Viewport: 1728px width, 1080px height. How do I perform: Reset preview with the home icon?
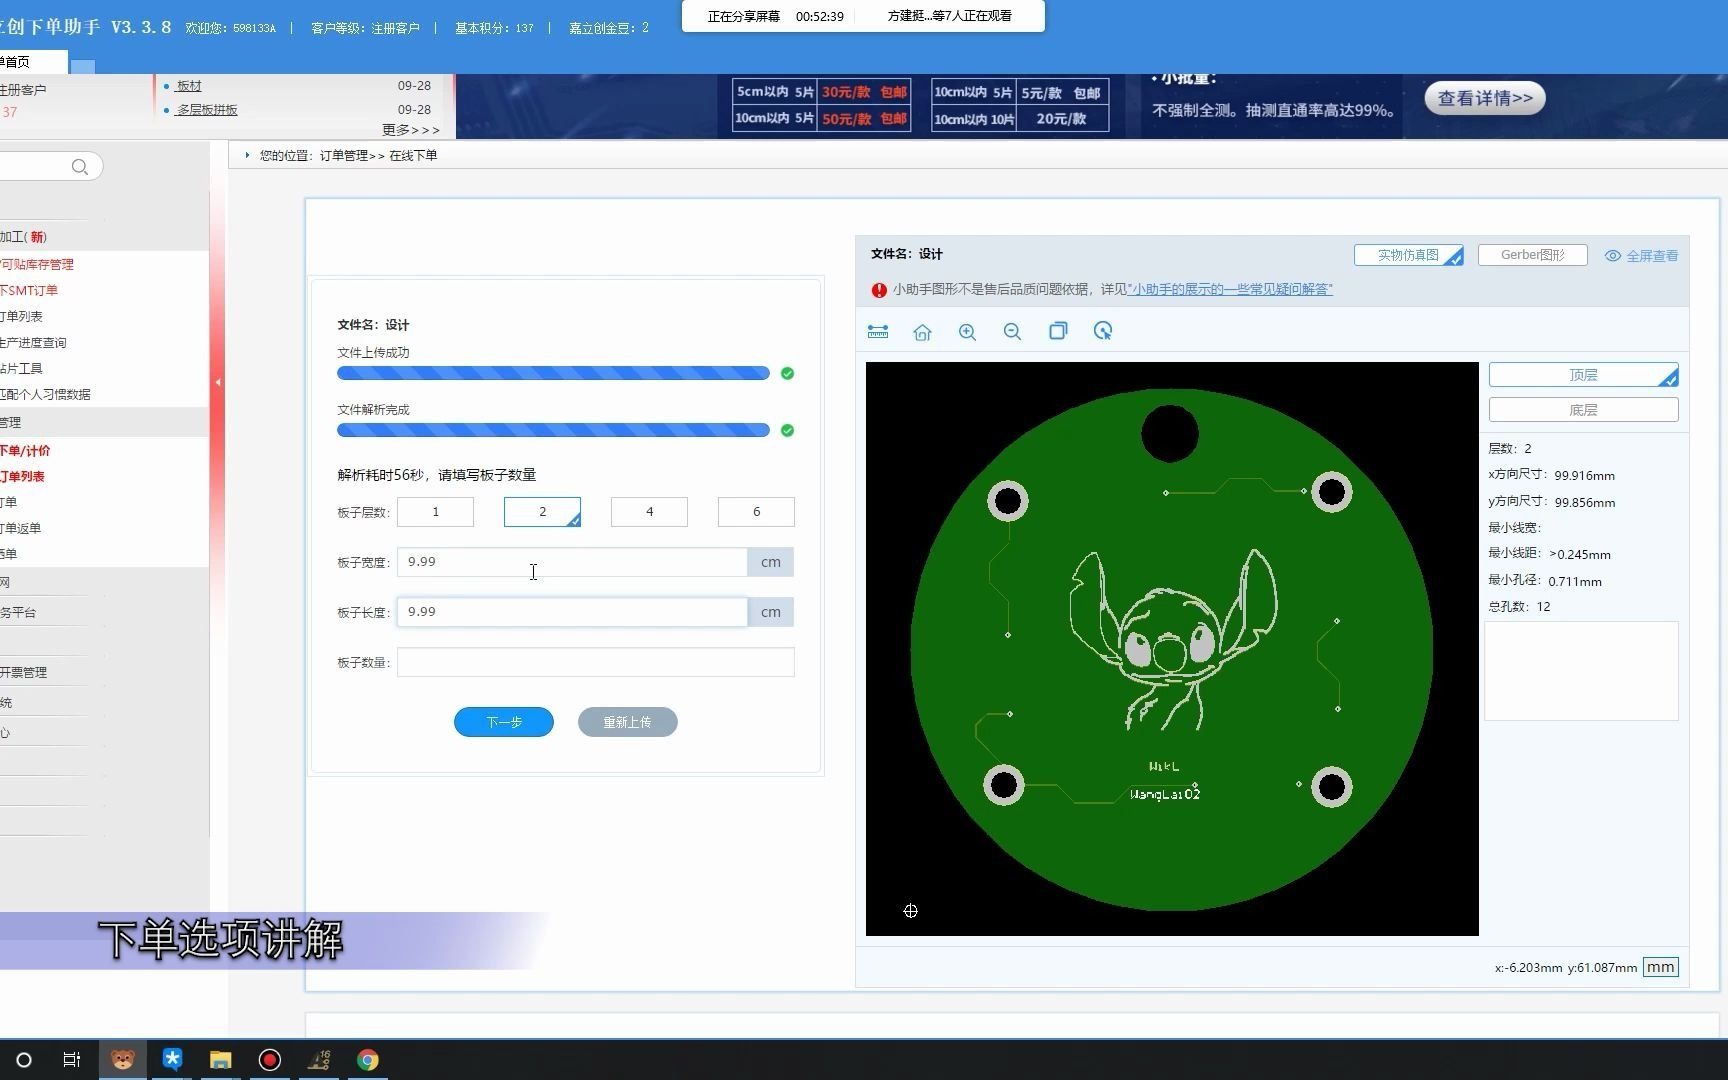922,332
